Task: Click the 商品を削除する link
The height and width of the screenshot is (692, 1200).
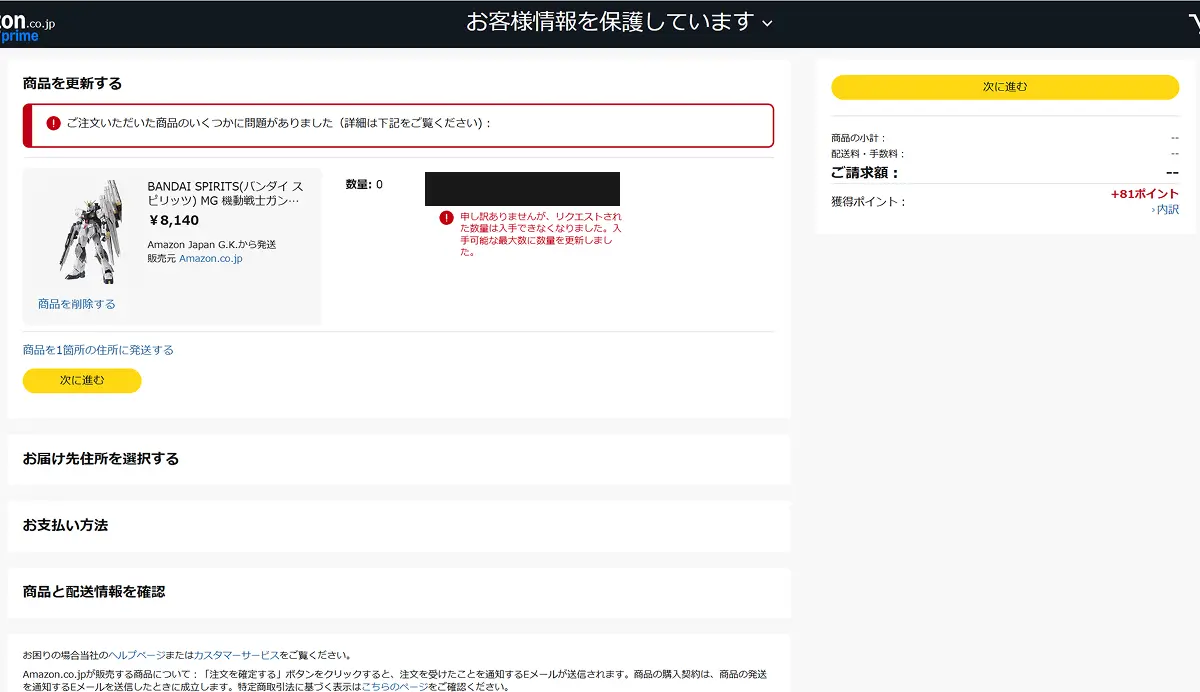Action: pyautogui.click(x=77, y=304)
